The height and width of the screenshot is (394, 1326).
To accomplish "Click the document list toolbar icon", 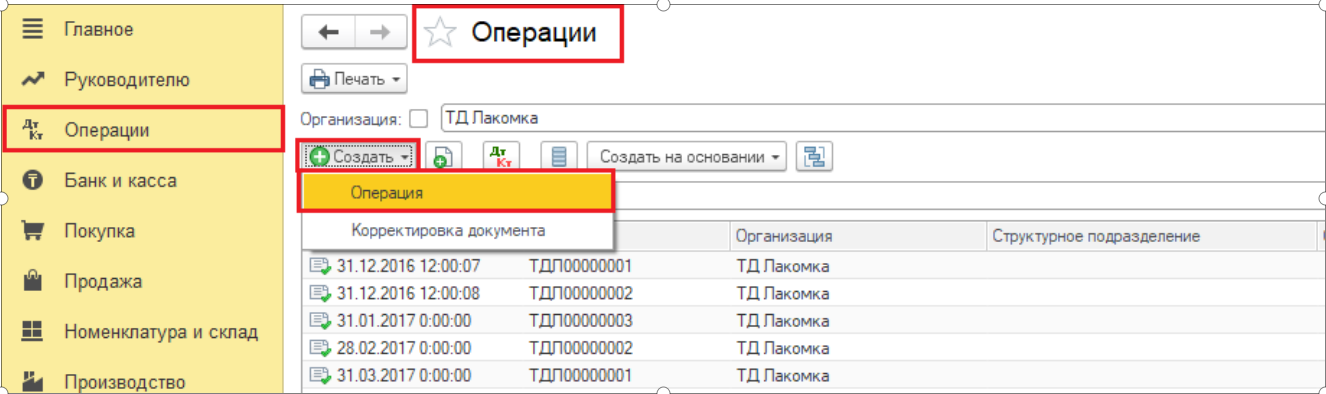I will (558, 157).
